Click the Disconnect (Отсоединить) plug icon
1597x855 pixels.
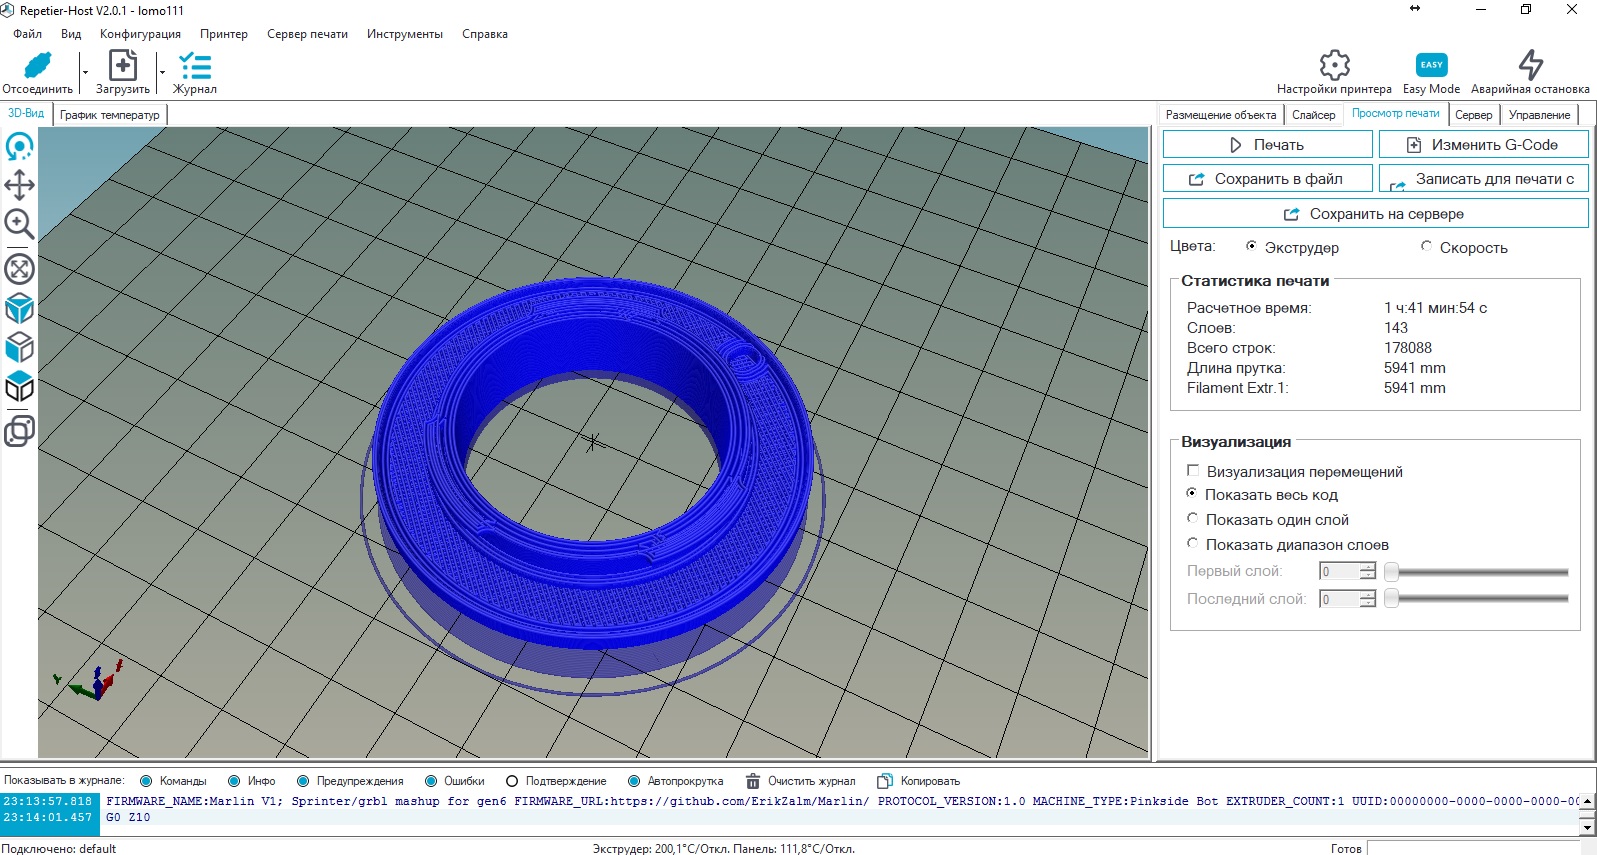[x=37, y=66]
